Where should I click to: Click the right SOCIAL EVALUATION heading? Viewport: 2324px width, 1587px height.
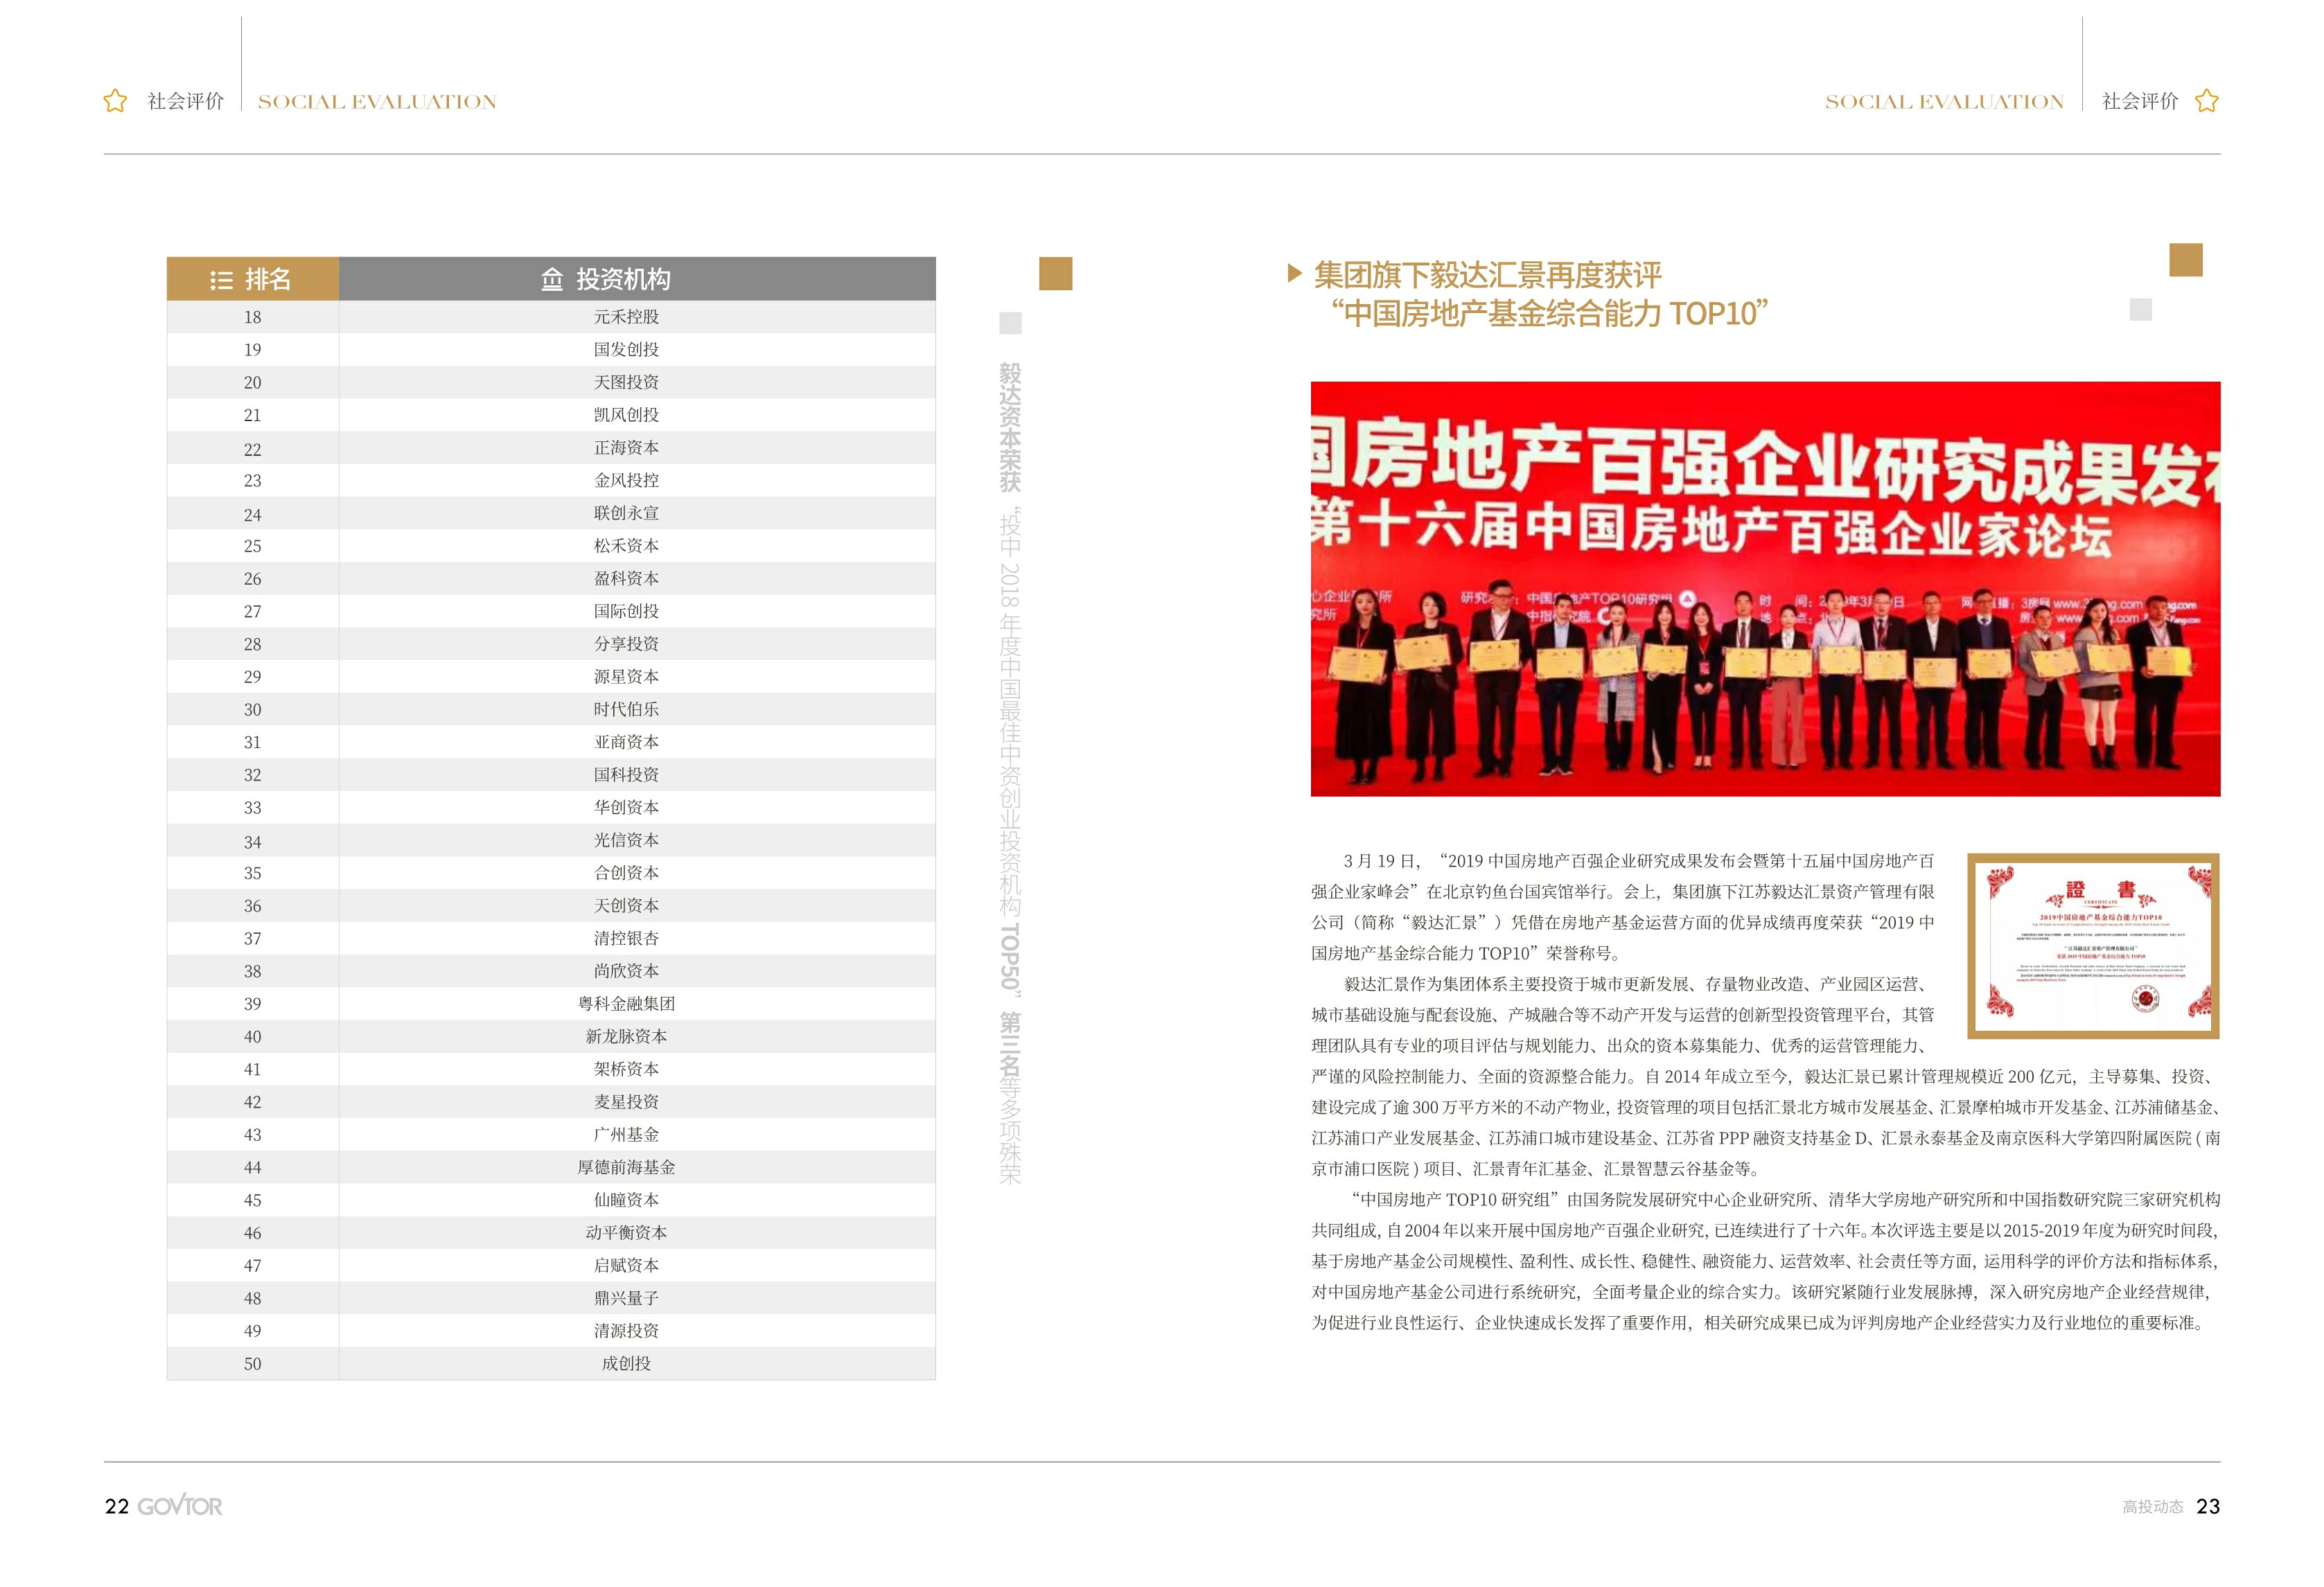[x=1944, y=102]
